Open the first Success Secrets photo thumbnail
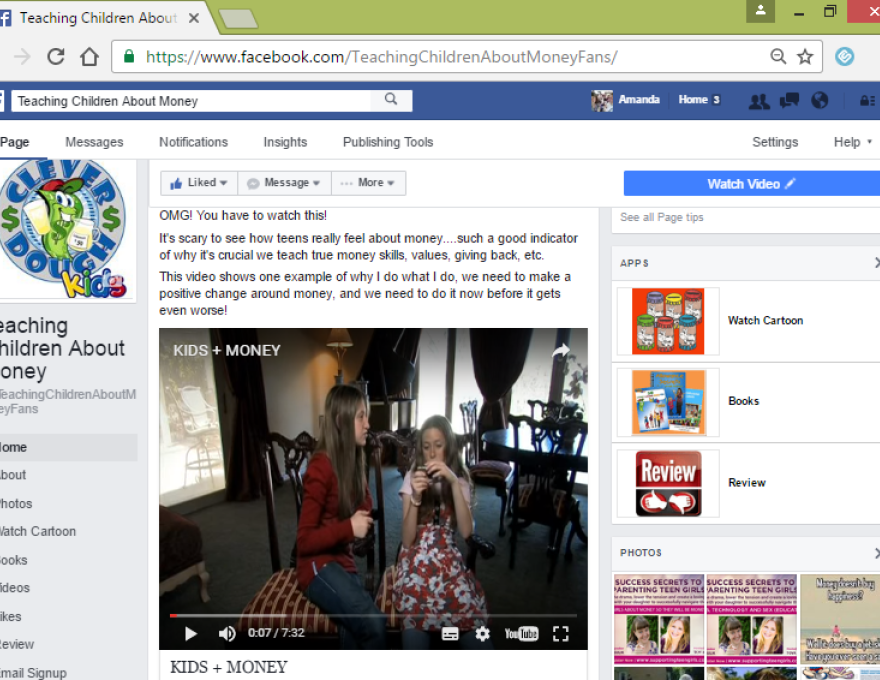This screenshot has width=880, height=680. point(659,619)
